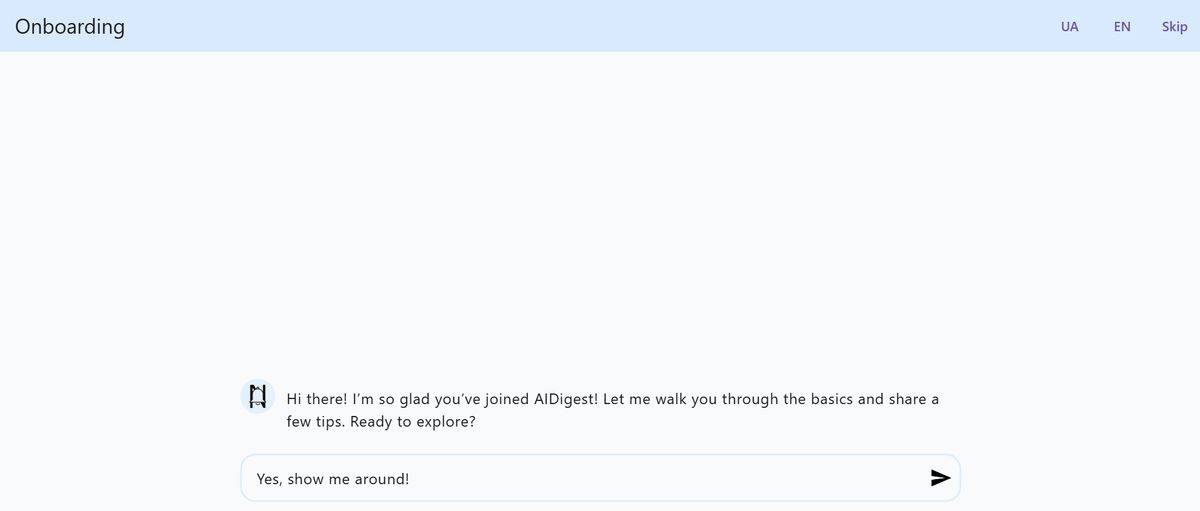Click the ladder-shaped assistant logo
Viewport: 1200px width, 511px height.
(x=257, y=396)
